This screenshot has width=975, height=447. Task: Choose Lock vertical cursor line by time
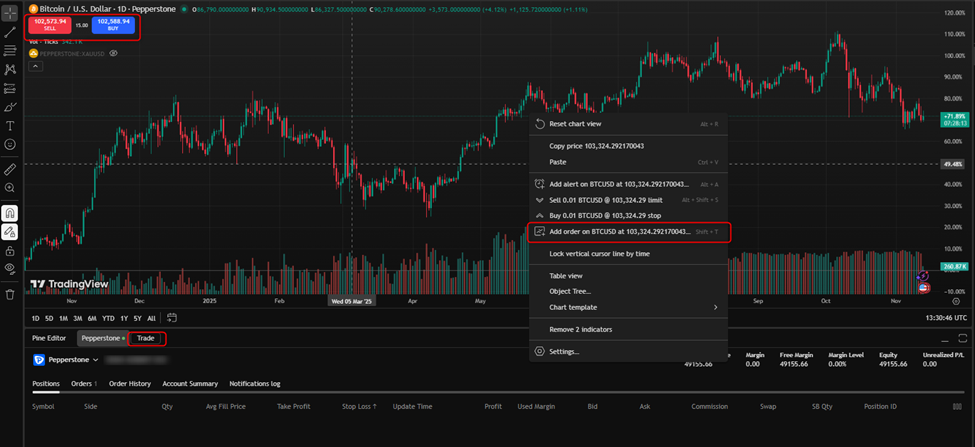click(628, 254)
